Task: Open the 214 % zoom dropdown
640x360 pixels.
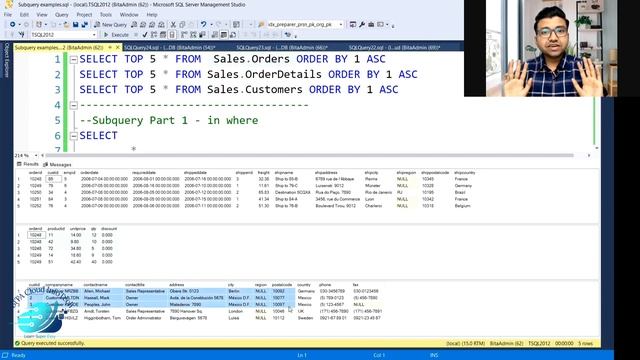Action: pyautogui.click(x=36, y=156)
